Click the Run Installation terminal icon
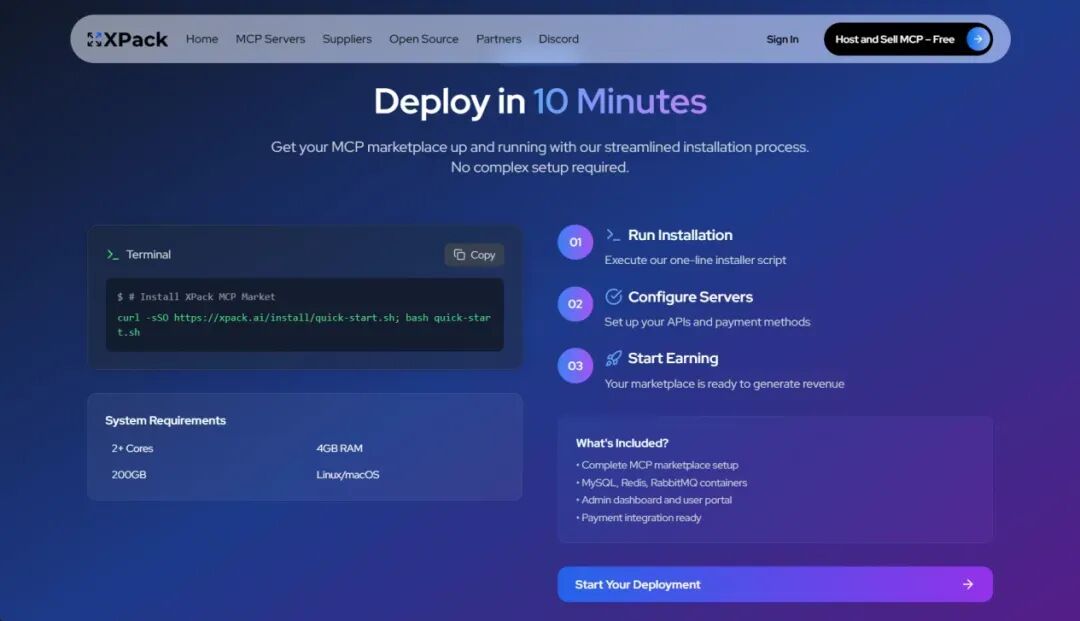This screenshot has width=1080, height=621. coord(613,235)
